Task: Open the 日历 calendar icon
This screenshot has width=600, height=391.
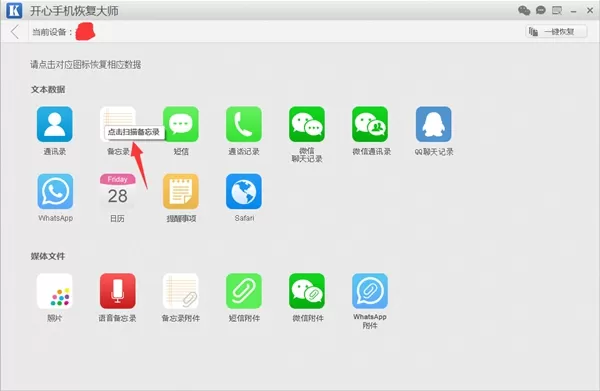Action: tap(118, 191)
